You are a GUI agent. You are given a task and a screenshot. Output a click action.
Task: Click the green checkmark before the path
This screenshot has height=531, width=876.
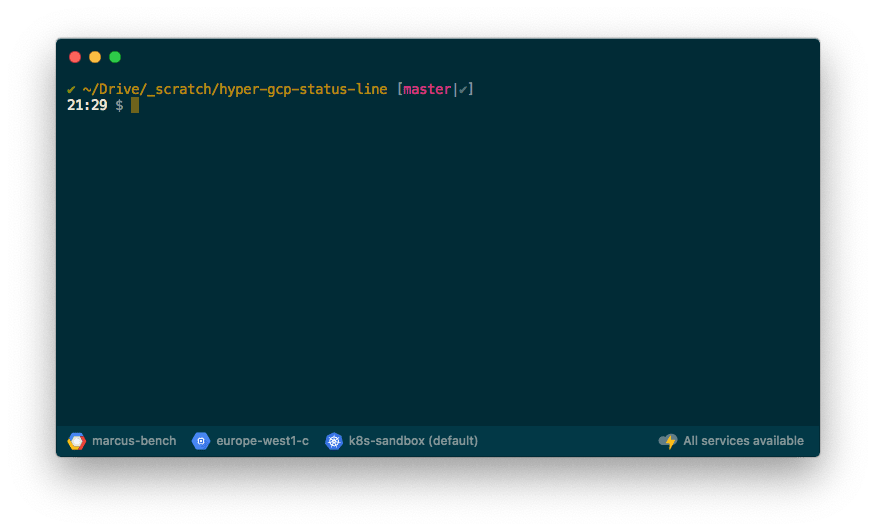[x=71, y=89]
